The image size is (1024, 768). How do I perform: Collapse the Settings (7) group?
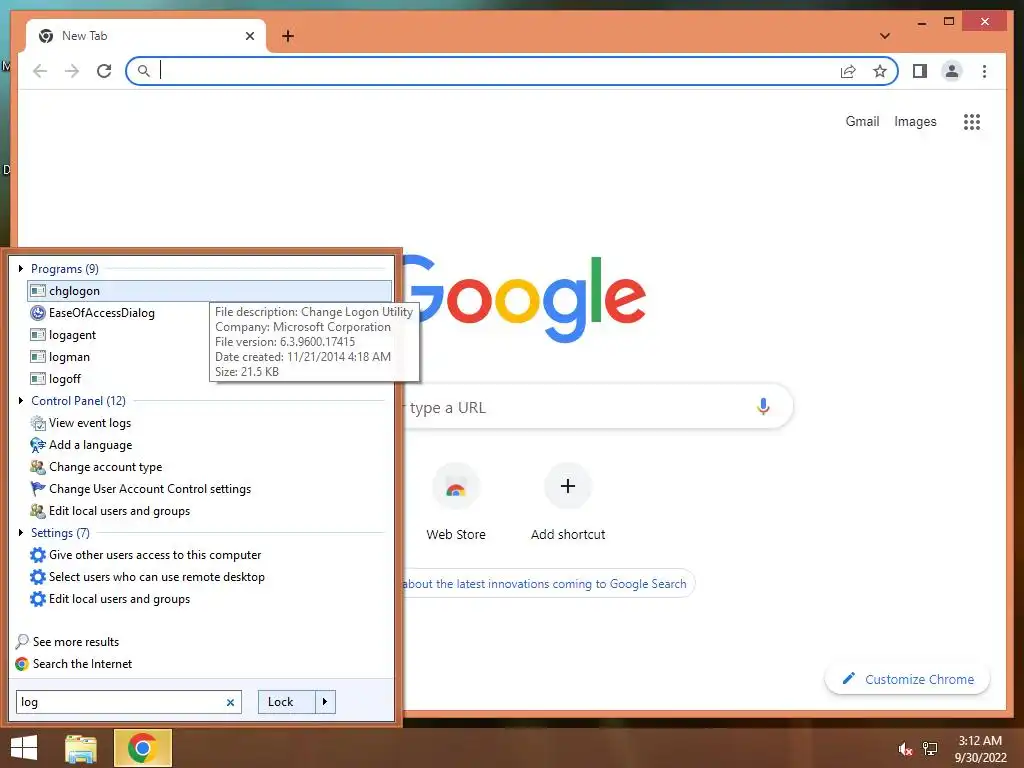pos(21,532)
